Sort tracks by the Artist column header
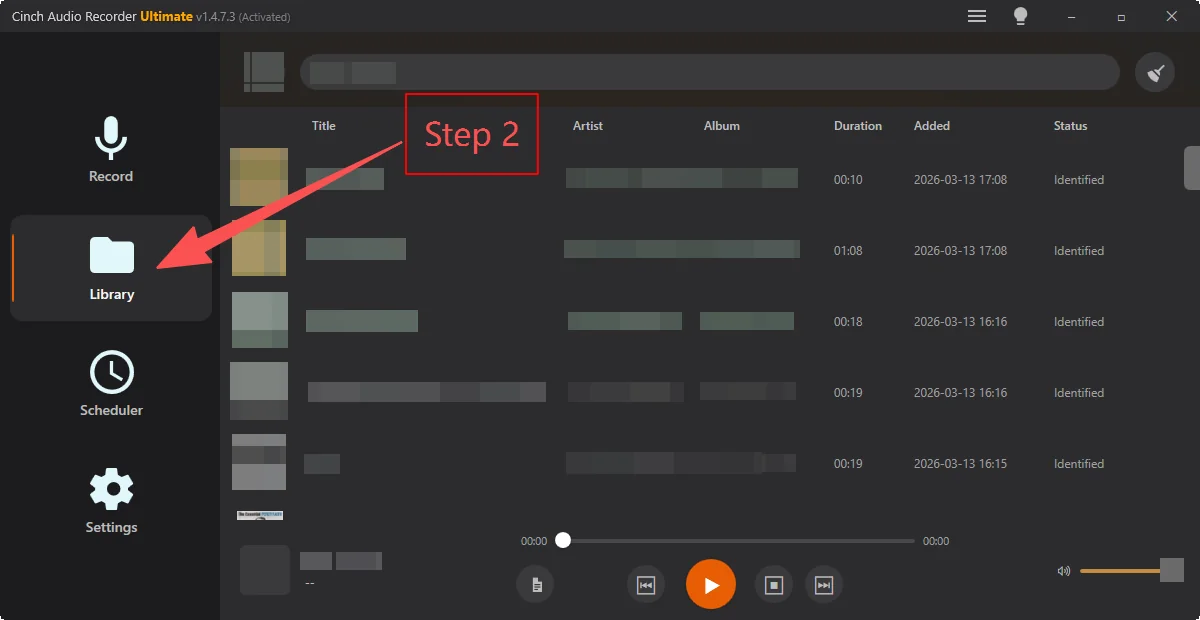The image size is (1200, 620). [587, 125]
